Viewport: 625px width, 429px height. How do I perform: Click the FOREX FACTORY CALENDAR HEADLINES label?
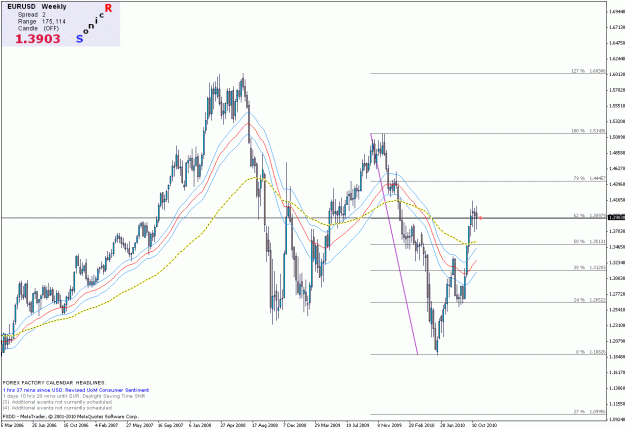tap(55, 383)
